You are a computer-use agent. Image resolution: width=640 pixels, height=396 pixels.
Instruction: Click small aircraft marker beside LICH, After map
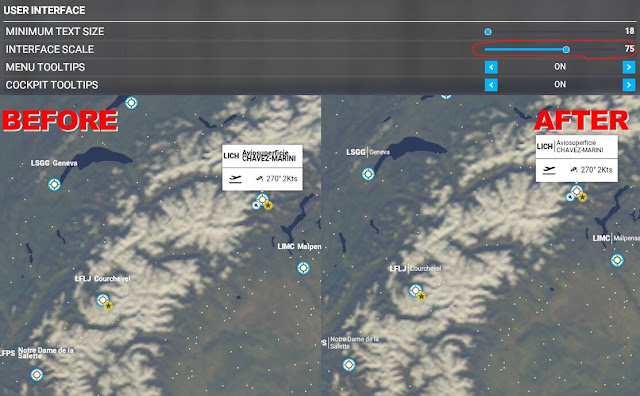tap(570, 197)
